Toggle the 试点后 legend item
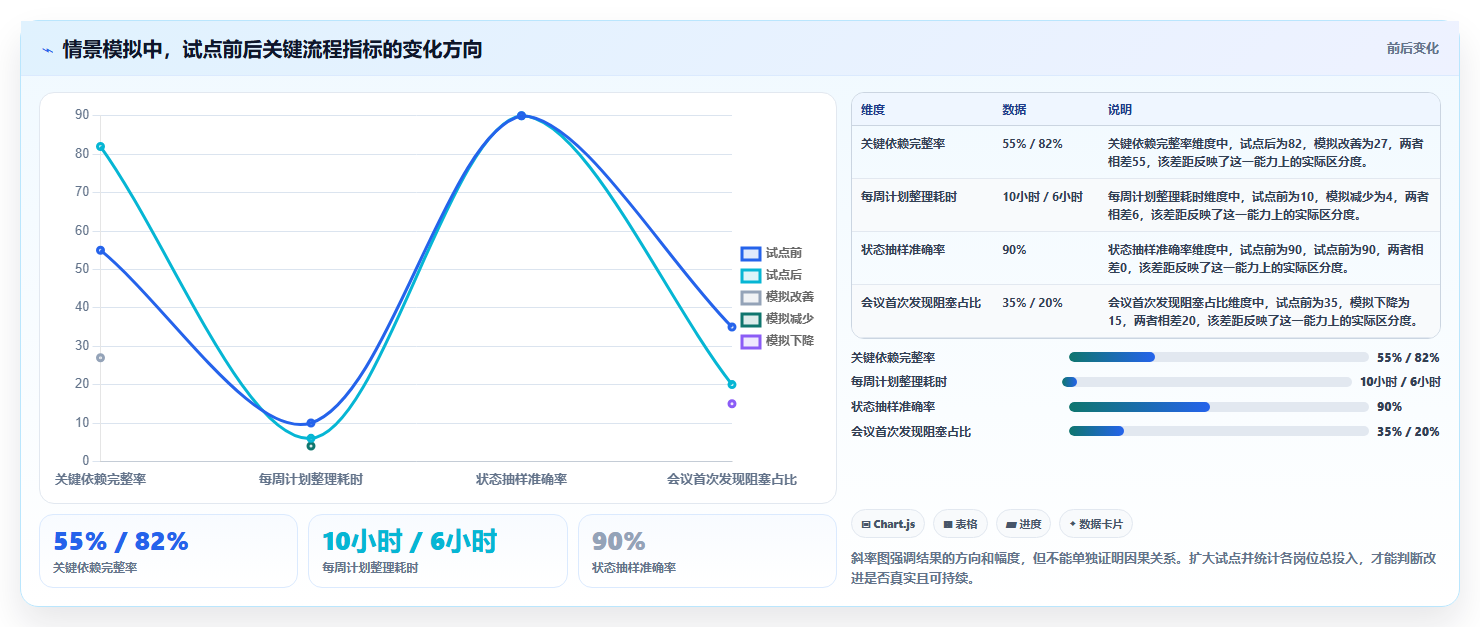 [x=771, y=275]
